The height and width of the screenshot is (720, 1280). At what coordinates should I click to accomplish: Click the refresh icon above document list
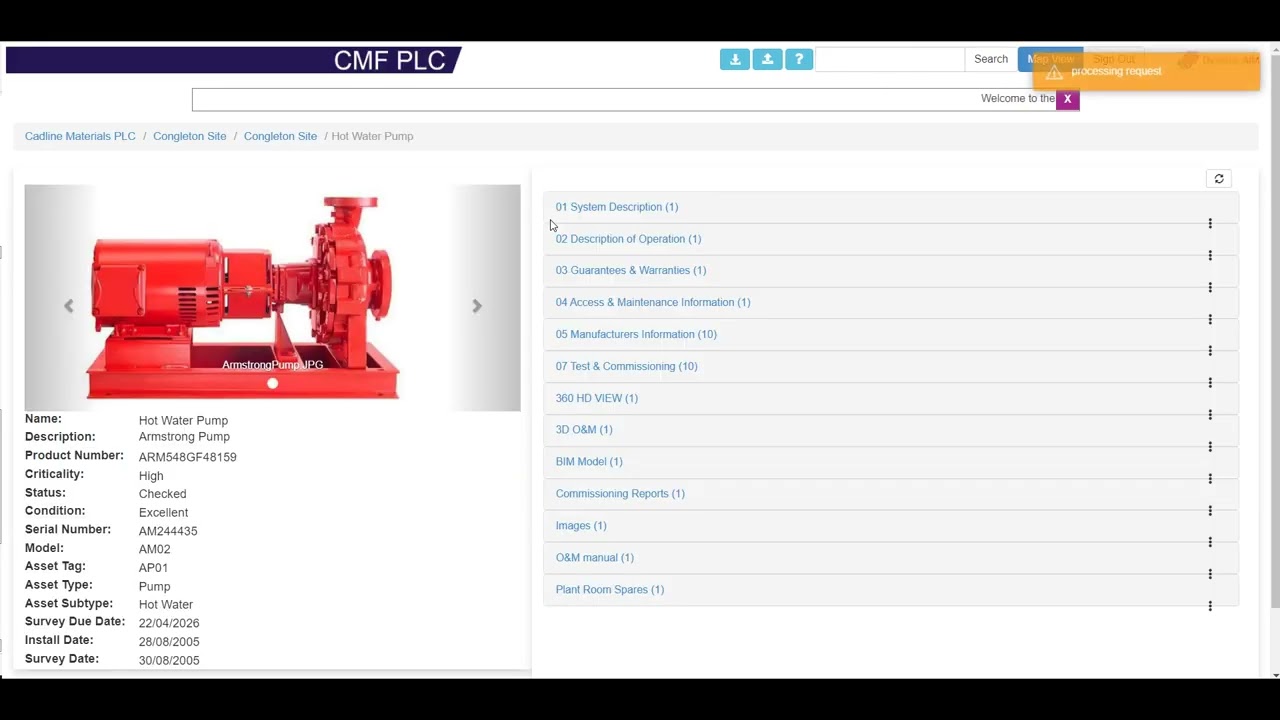point(1219,179)
